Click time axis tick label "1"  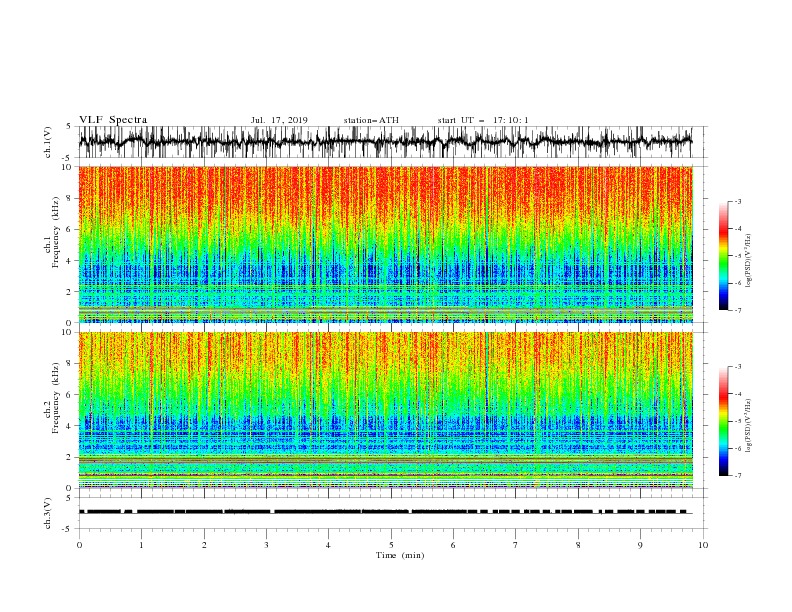pyautogui.click(x=141, y=545)
